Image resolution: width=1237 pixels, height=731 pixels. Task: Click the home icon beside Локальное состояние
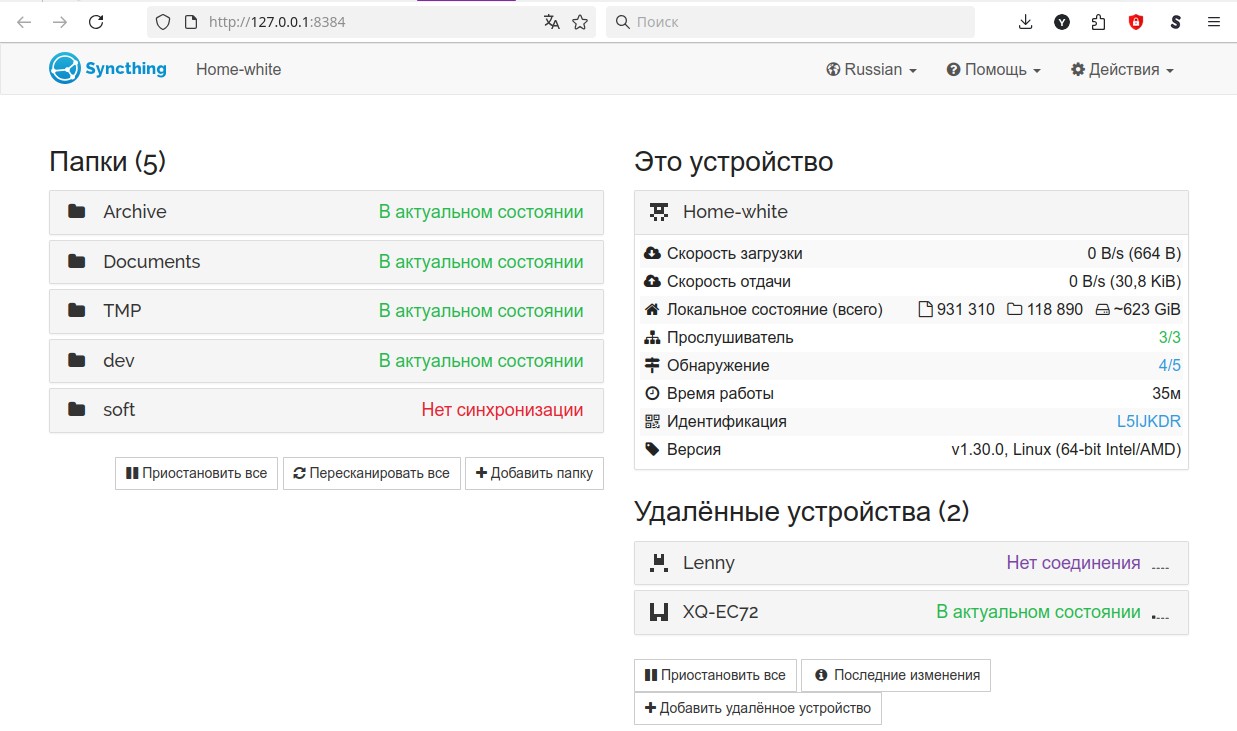point(653,310)
